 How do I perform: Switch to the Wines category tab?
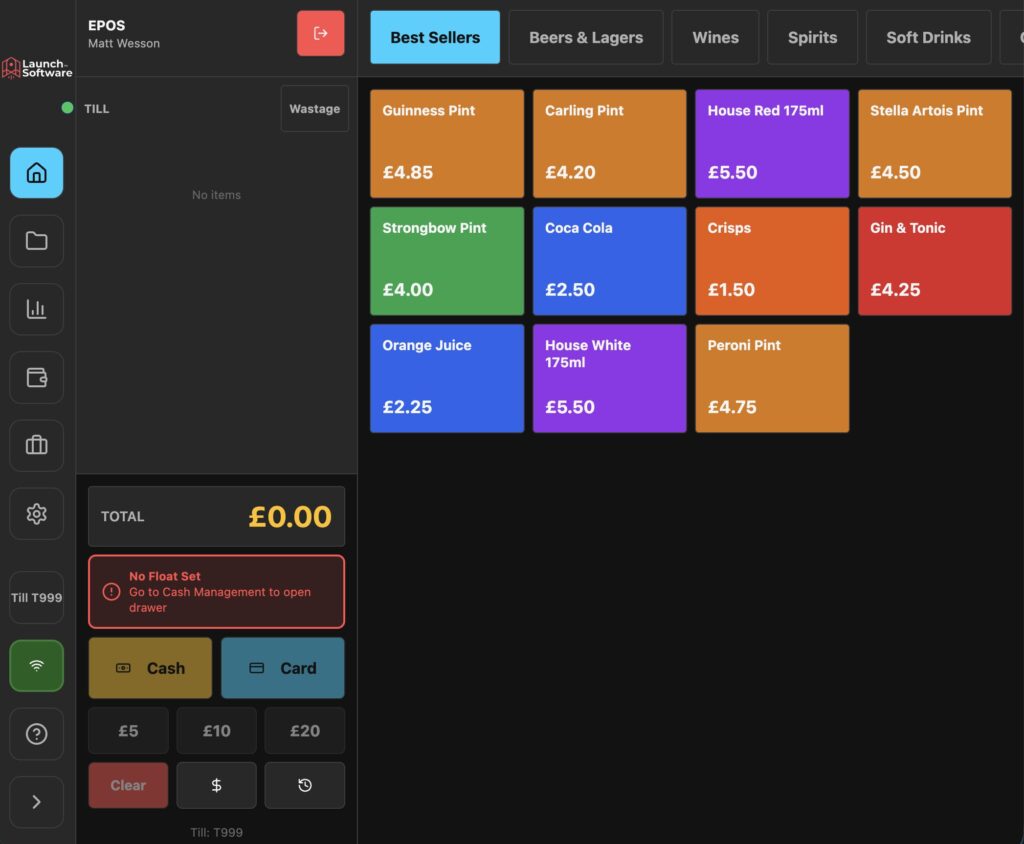coord(715,37)
